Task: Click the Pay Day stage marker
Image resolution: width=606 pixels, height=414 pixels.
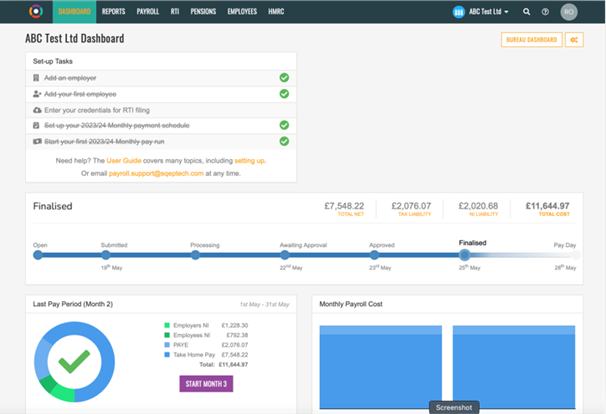Action: (575, 255)
